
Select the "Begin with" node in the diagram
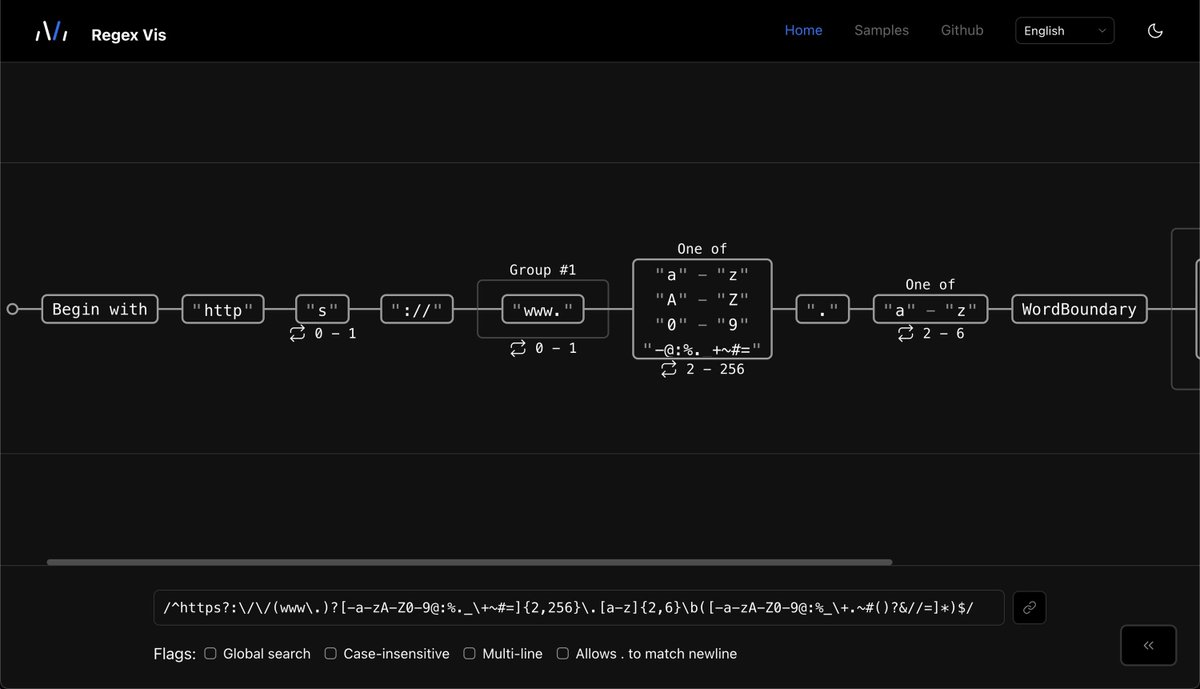tap(99, 309)
